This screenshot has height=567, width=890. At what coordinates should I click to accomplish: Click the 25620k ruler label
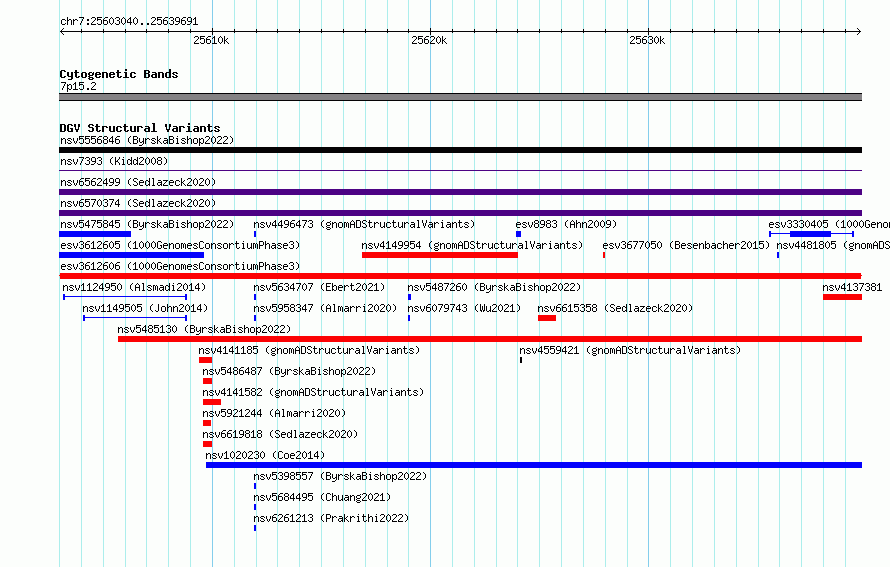coord(429,40)
